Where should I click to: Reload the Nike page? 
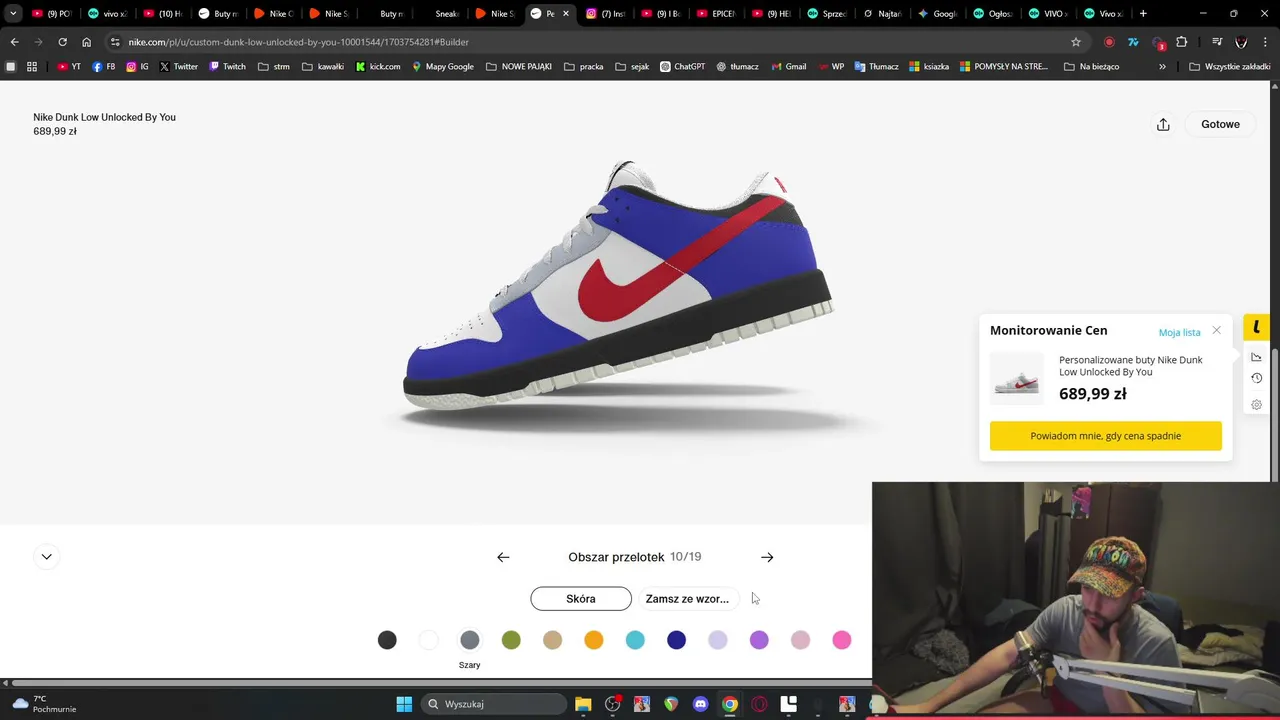[62, 42]
